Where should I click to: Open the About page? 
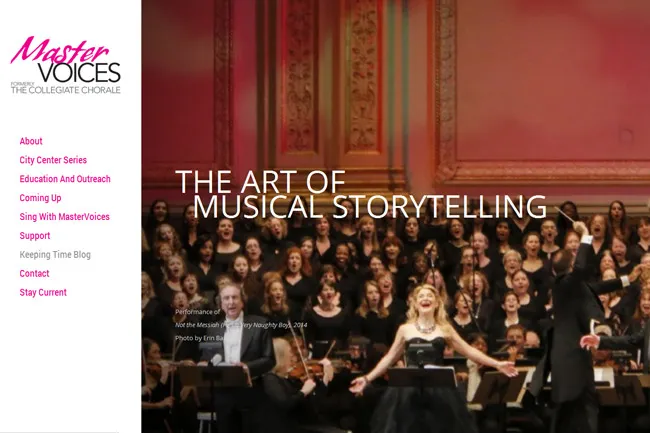tap(31, 141)
